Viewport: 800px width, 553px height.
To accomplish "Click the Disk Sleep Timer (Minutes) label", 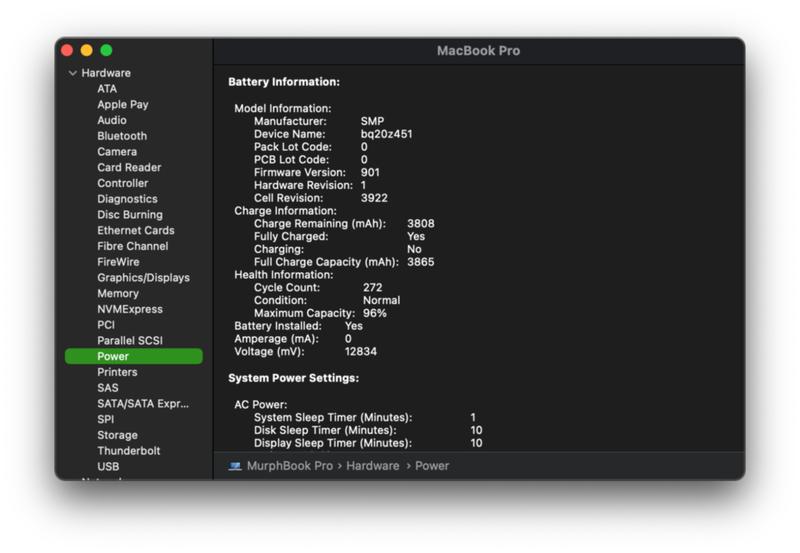I will pyautogui.click(x=325, y=431).
